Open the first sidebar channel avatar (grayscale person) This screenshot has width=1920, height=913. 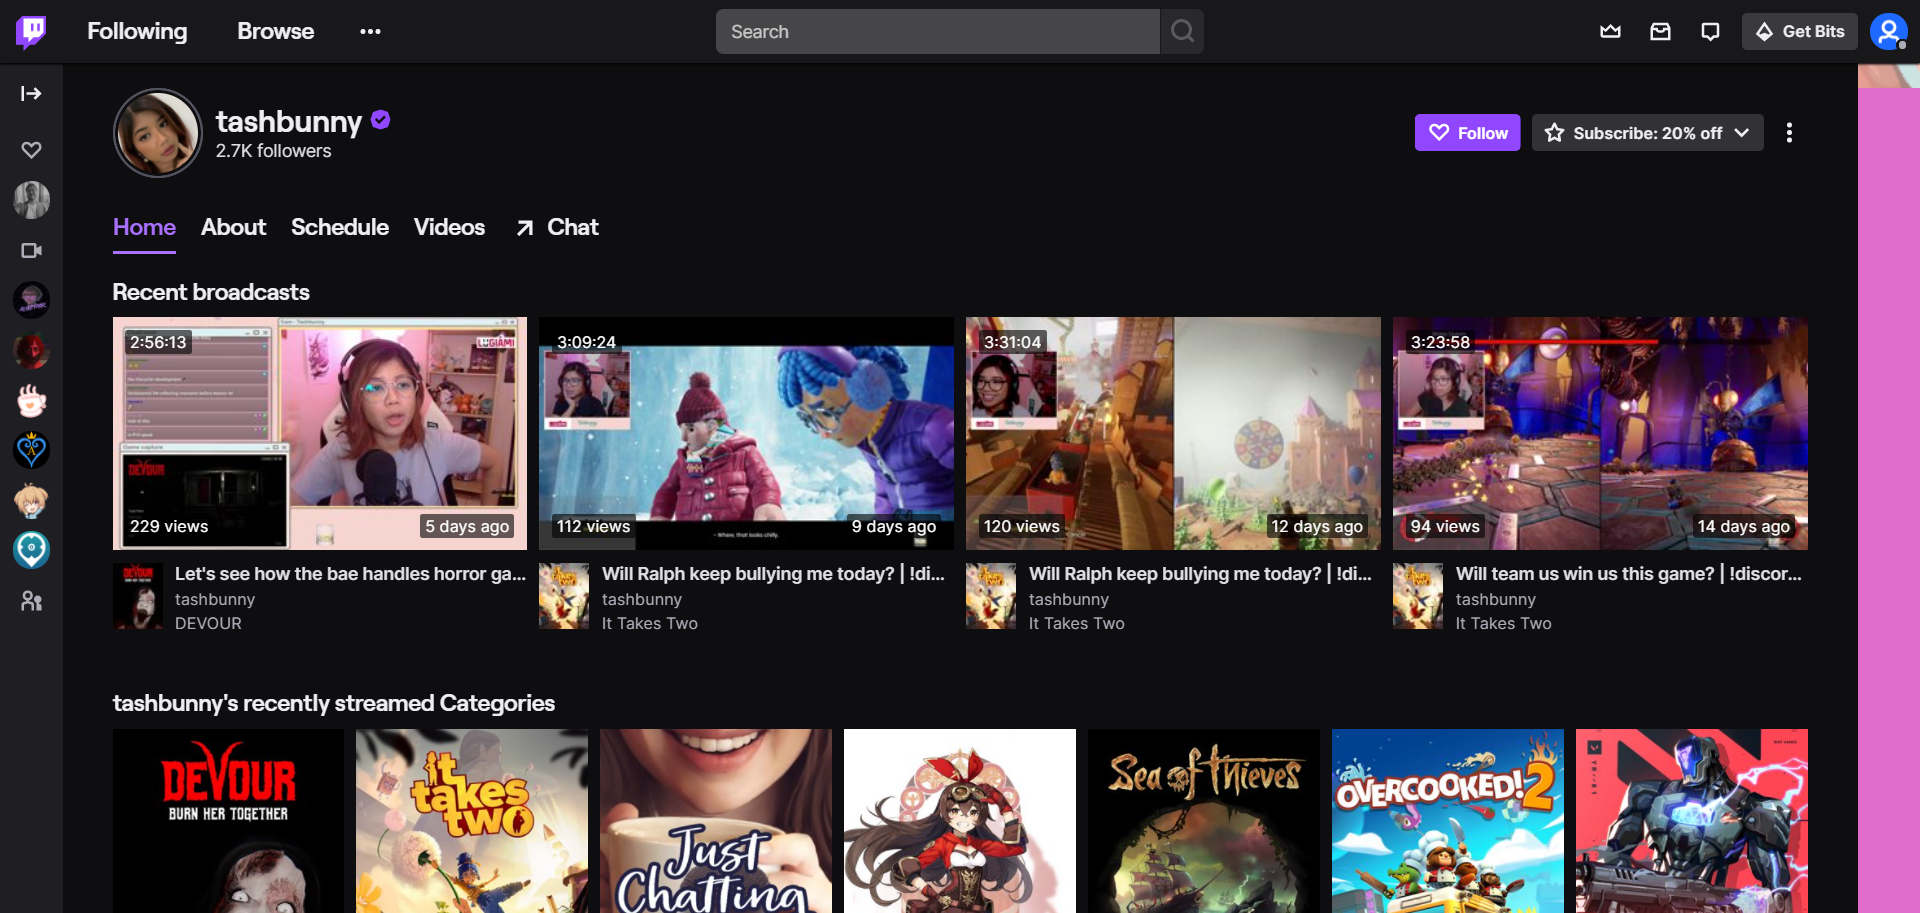click(x=31, y=200)
